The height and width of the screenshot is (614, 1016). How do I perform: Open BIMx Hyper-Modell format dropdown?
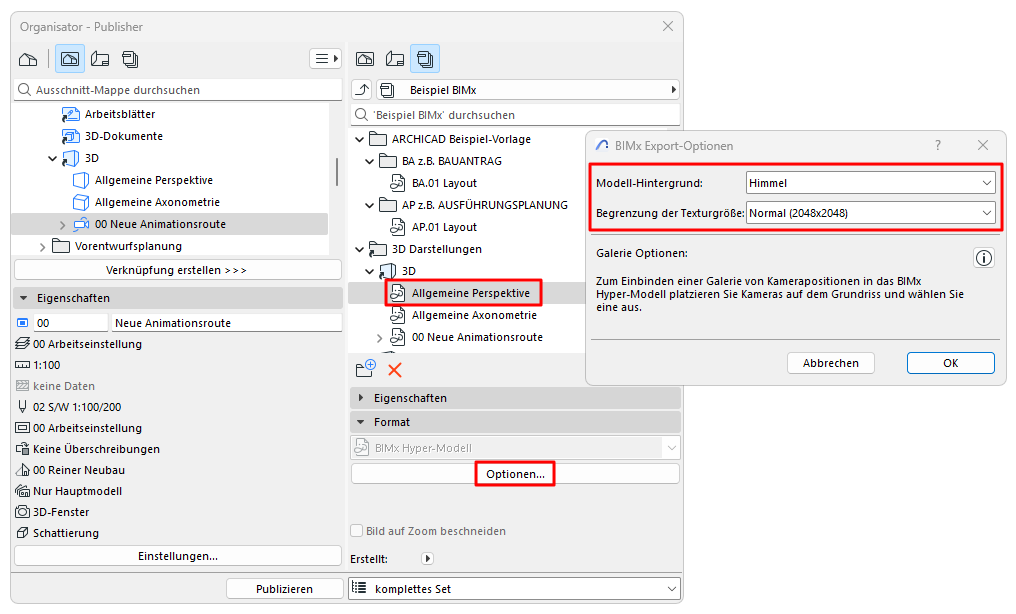pos(515,448)
